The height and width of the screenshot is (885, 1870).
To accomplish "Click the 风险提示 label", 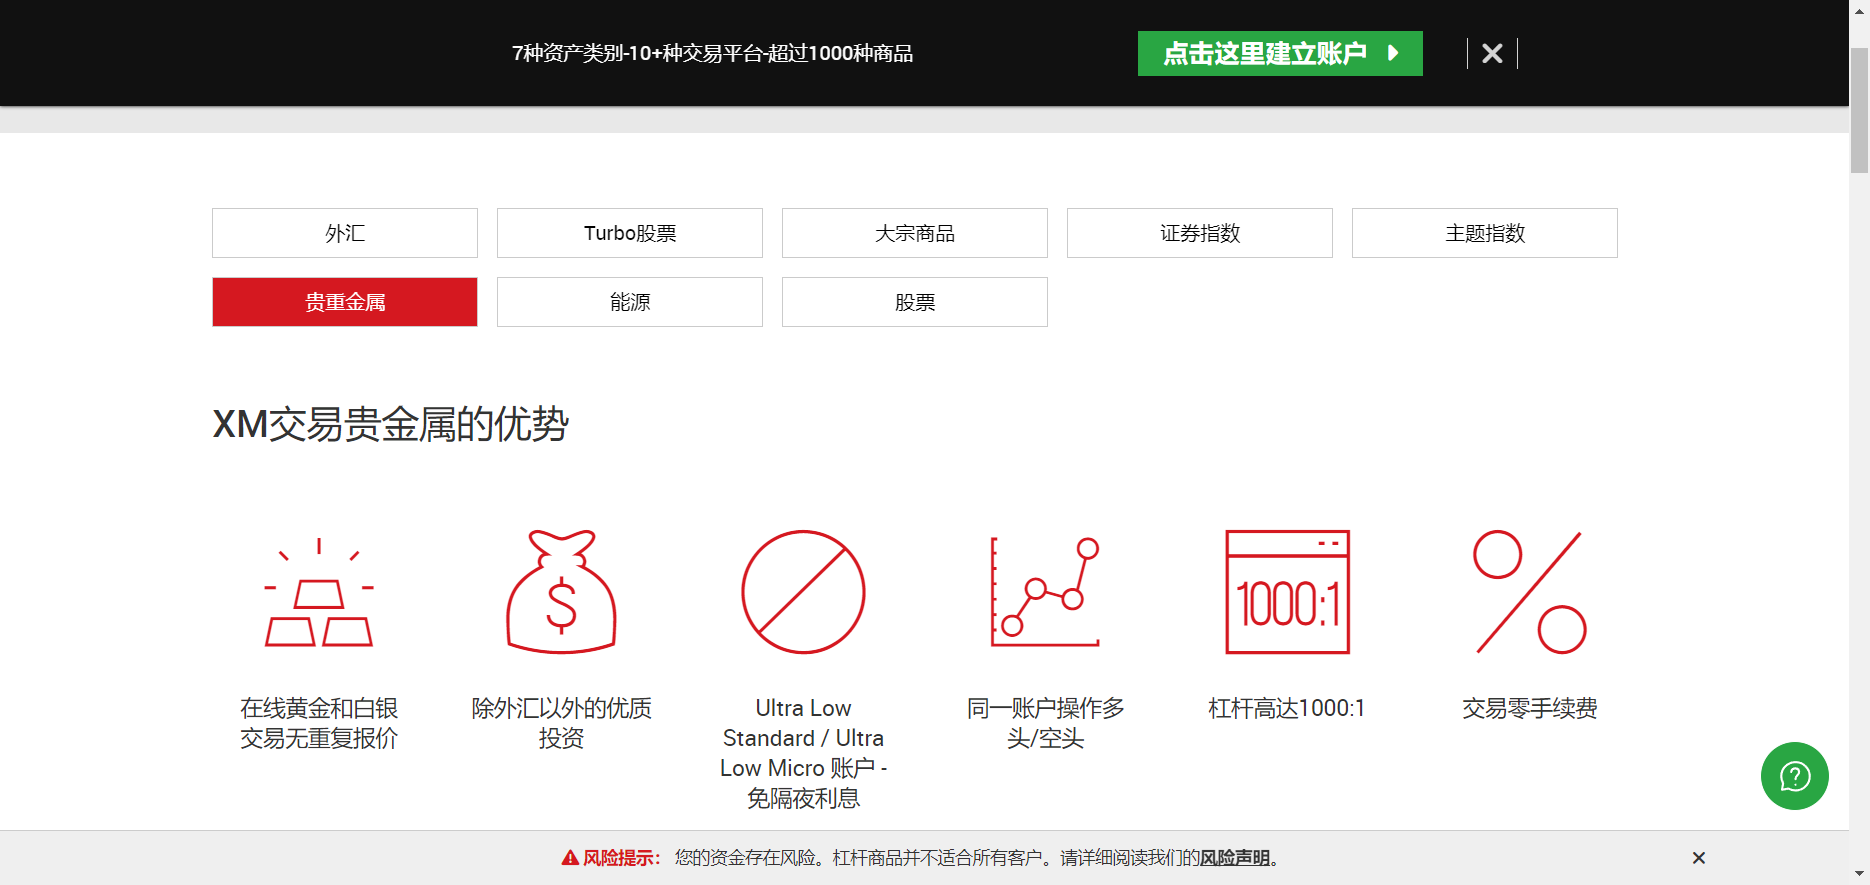I will [620, 858].
